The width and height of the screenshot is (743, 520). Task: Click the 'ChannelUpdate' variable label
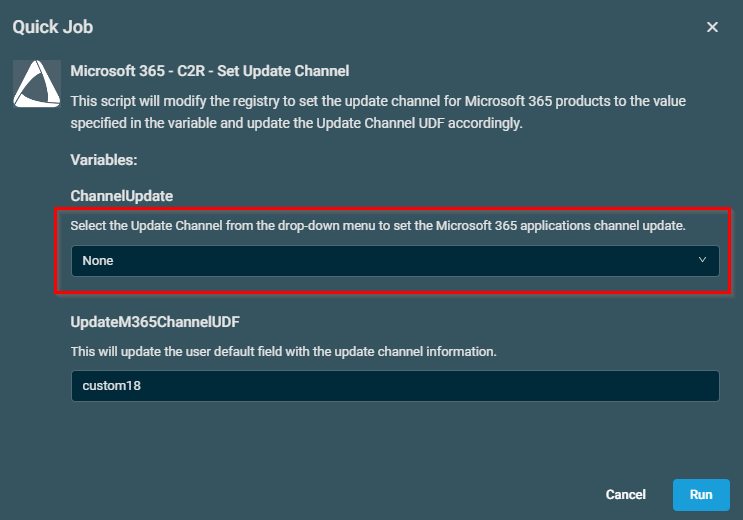(122, 195)
